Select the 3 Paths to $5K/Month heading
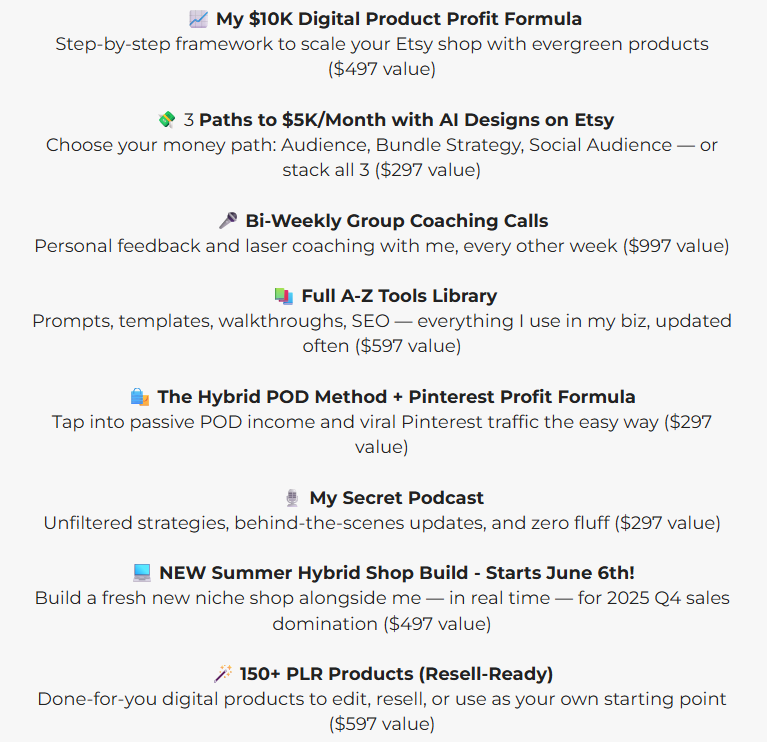Screen dimensions: 767x742 coord(399,120)
